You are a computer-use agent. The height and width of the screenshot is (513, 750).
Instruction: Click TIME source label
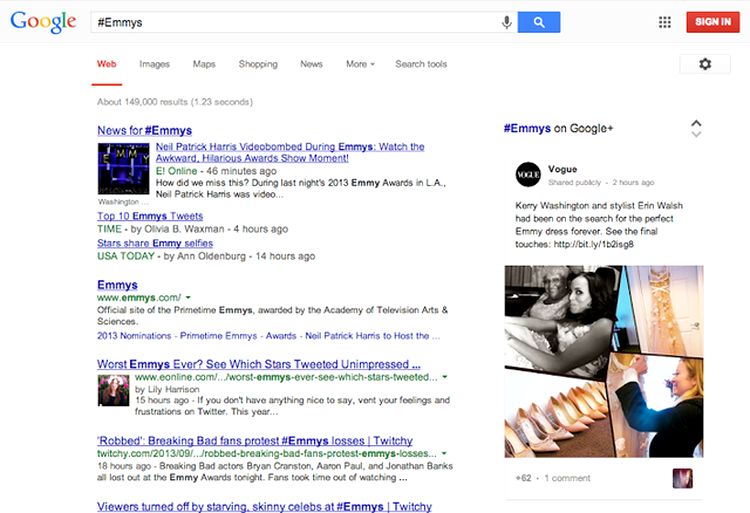110,229
